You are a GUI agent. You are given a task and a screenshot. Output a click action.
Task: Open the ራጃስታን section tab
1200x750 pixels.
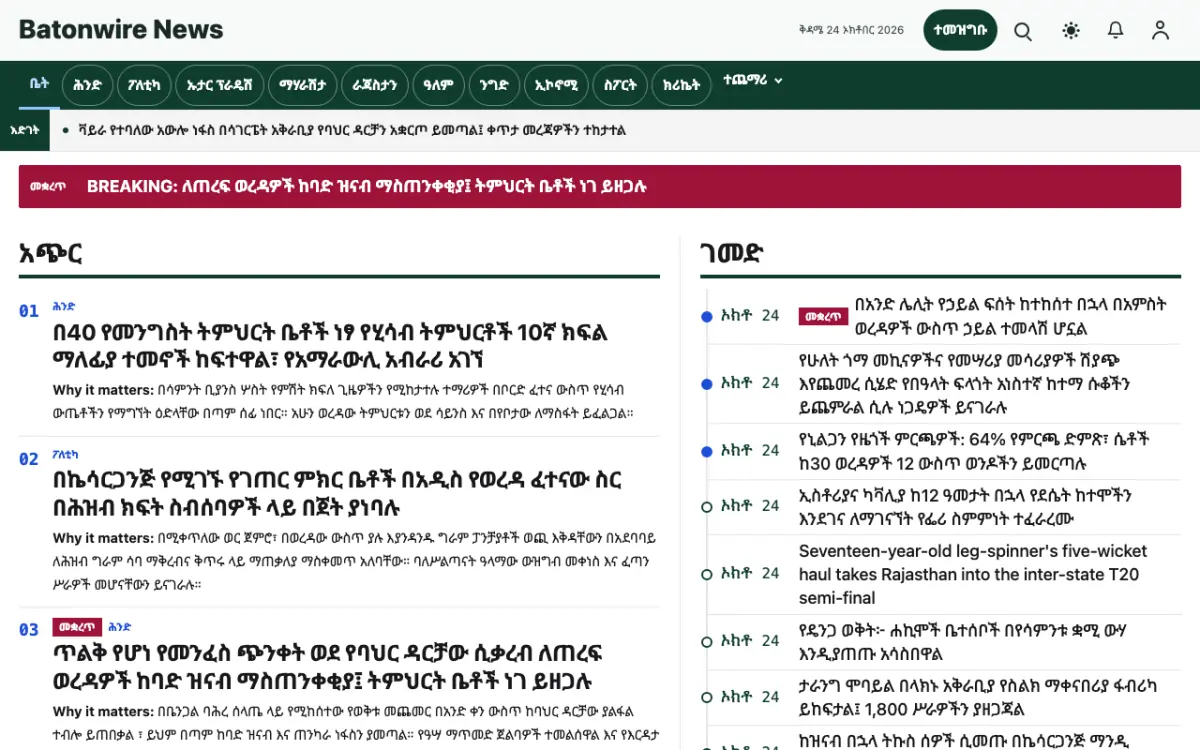click(374, 85)
